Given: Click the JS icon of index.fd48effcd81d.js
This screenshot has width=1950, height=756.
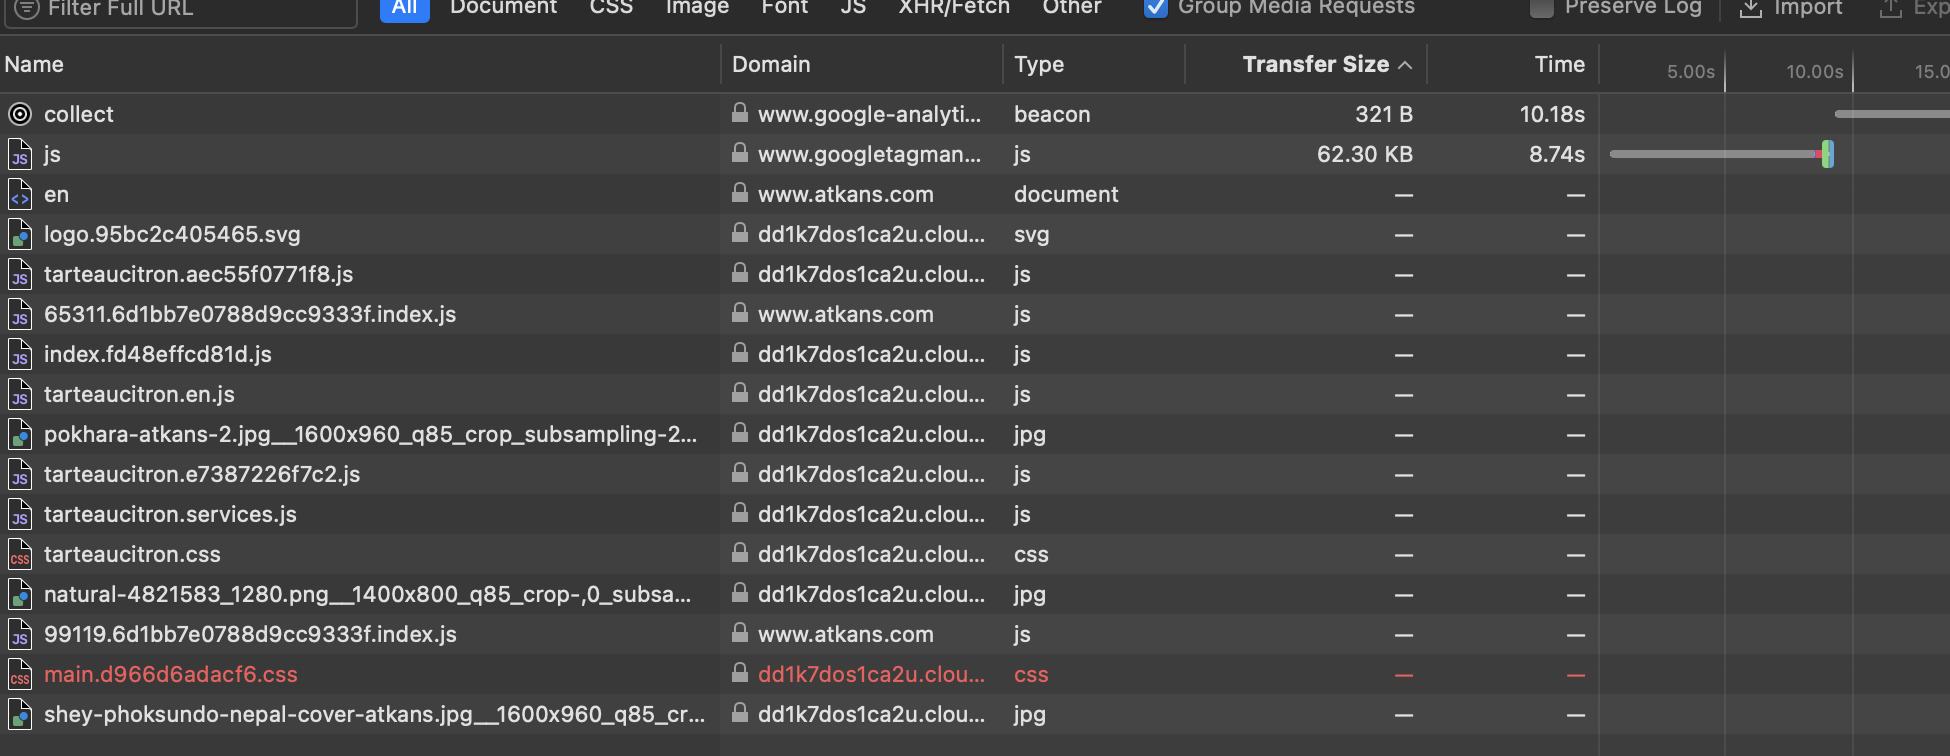Looking at the screenshot, I should [20, 354].
